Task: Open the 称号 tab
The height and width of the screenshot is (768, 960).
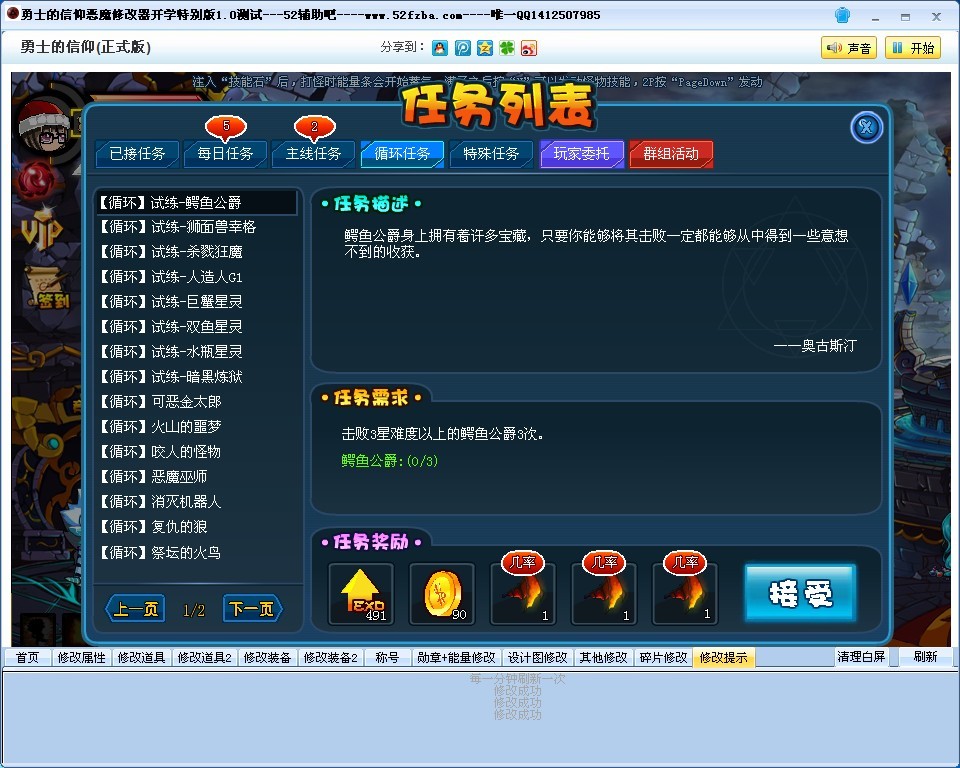Action: pos(387,657)
